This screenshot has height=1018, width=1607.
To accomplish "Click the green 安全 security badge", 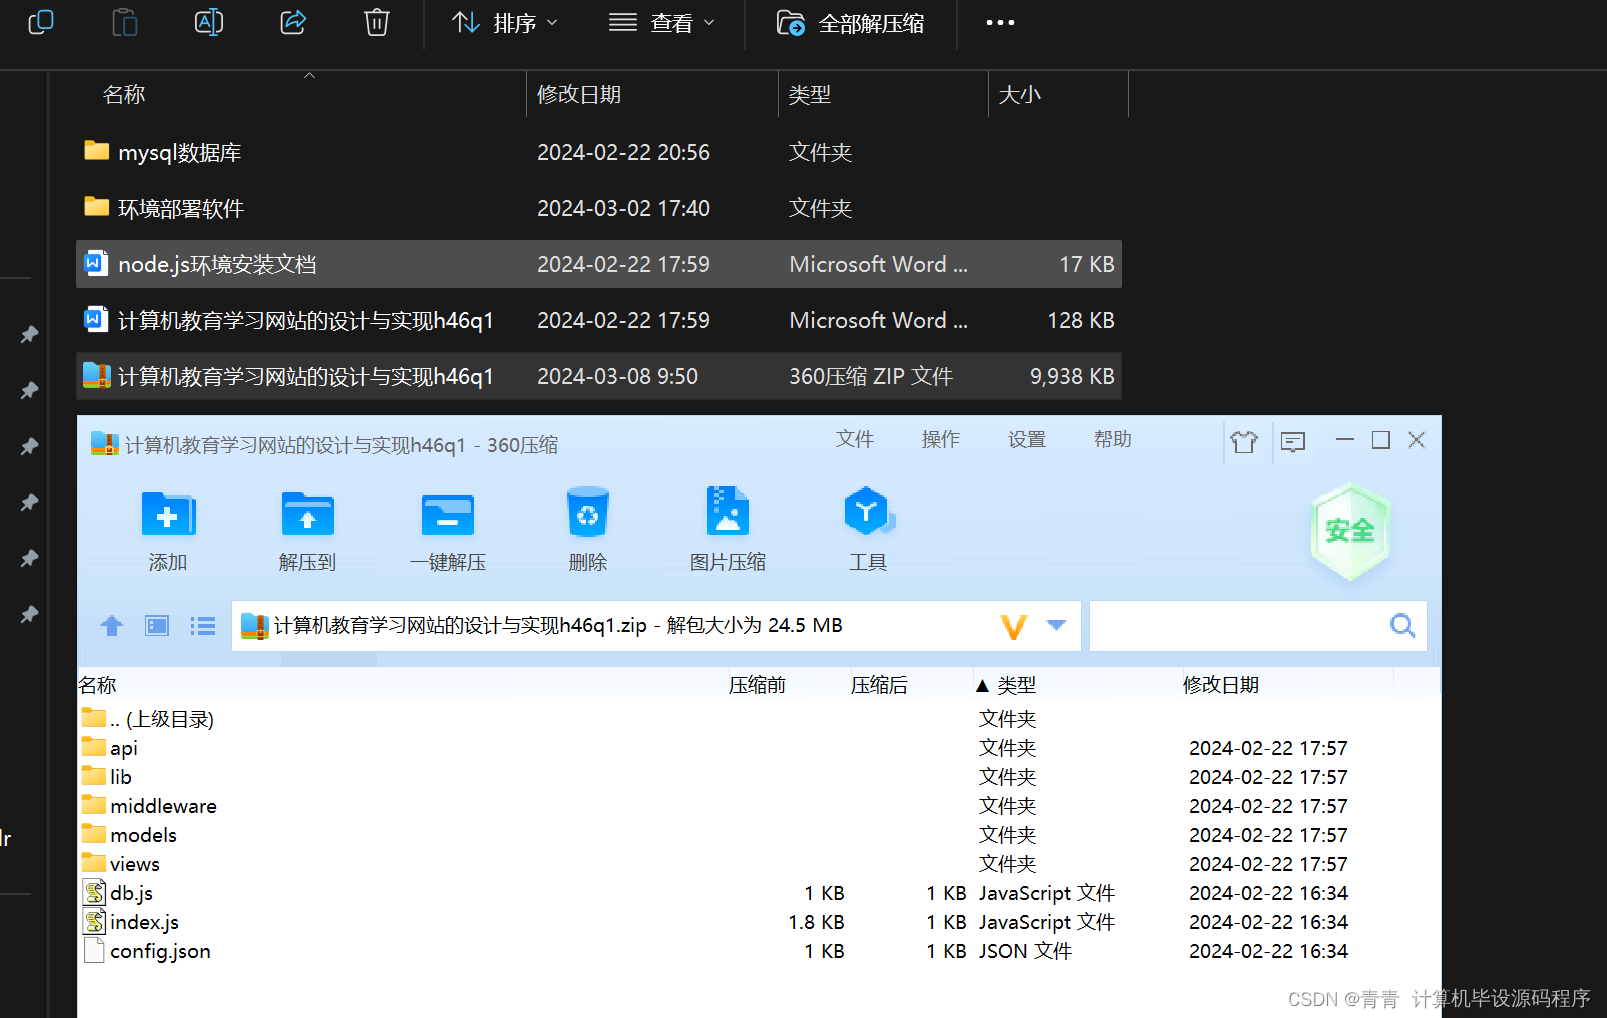I will (1350, 531).
